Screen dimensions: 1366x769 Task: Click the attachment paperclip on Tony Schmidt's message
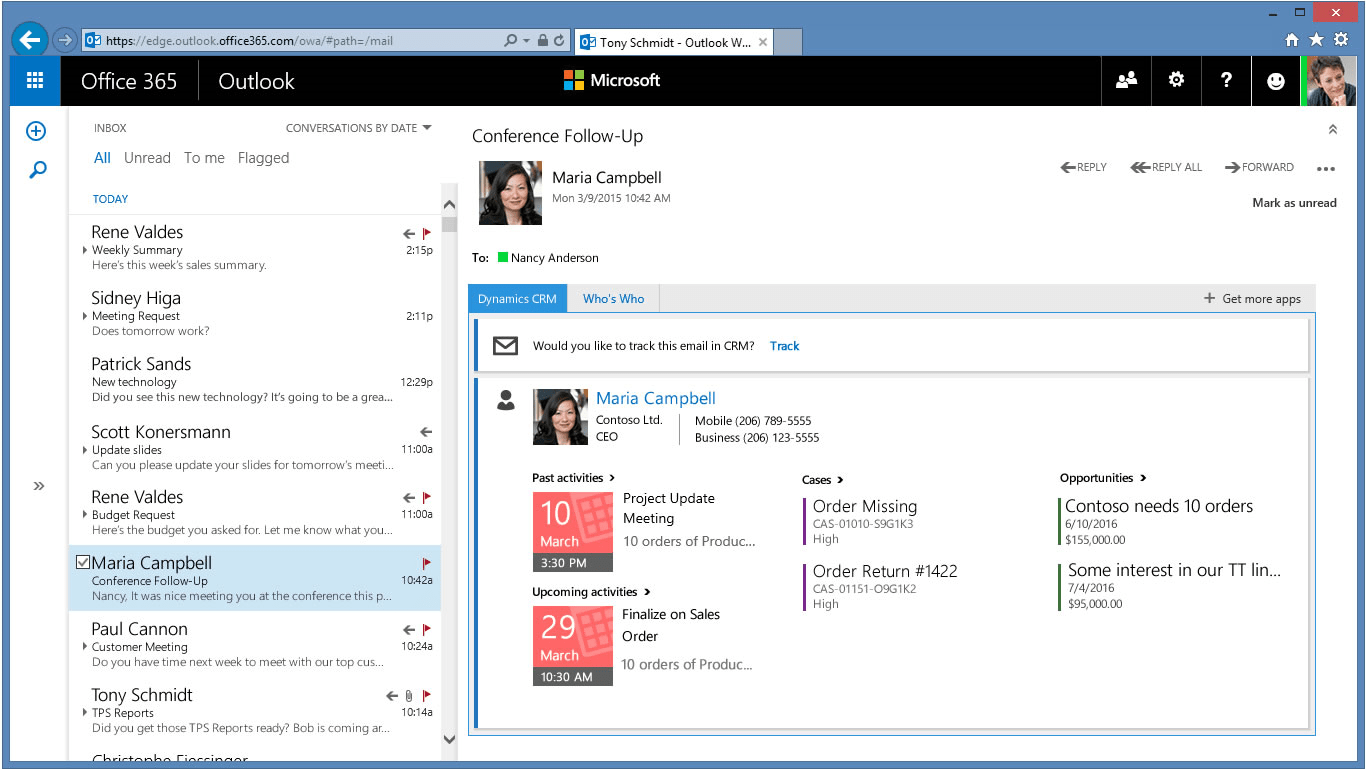pos(408,695)
